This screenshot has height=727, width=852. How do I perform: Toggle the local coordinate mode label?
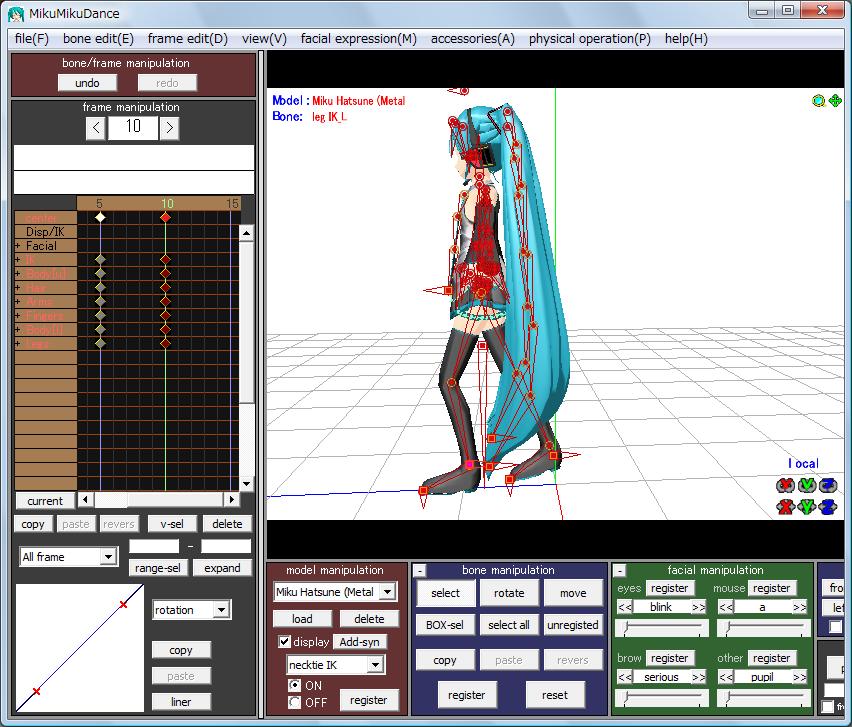(x=803, y=463)
